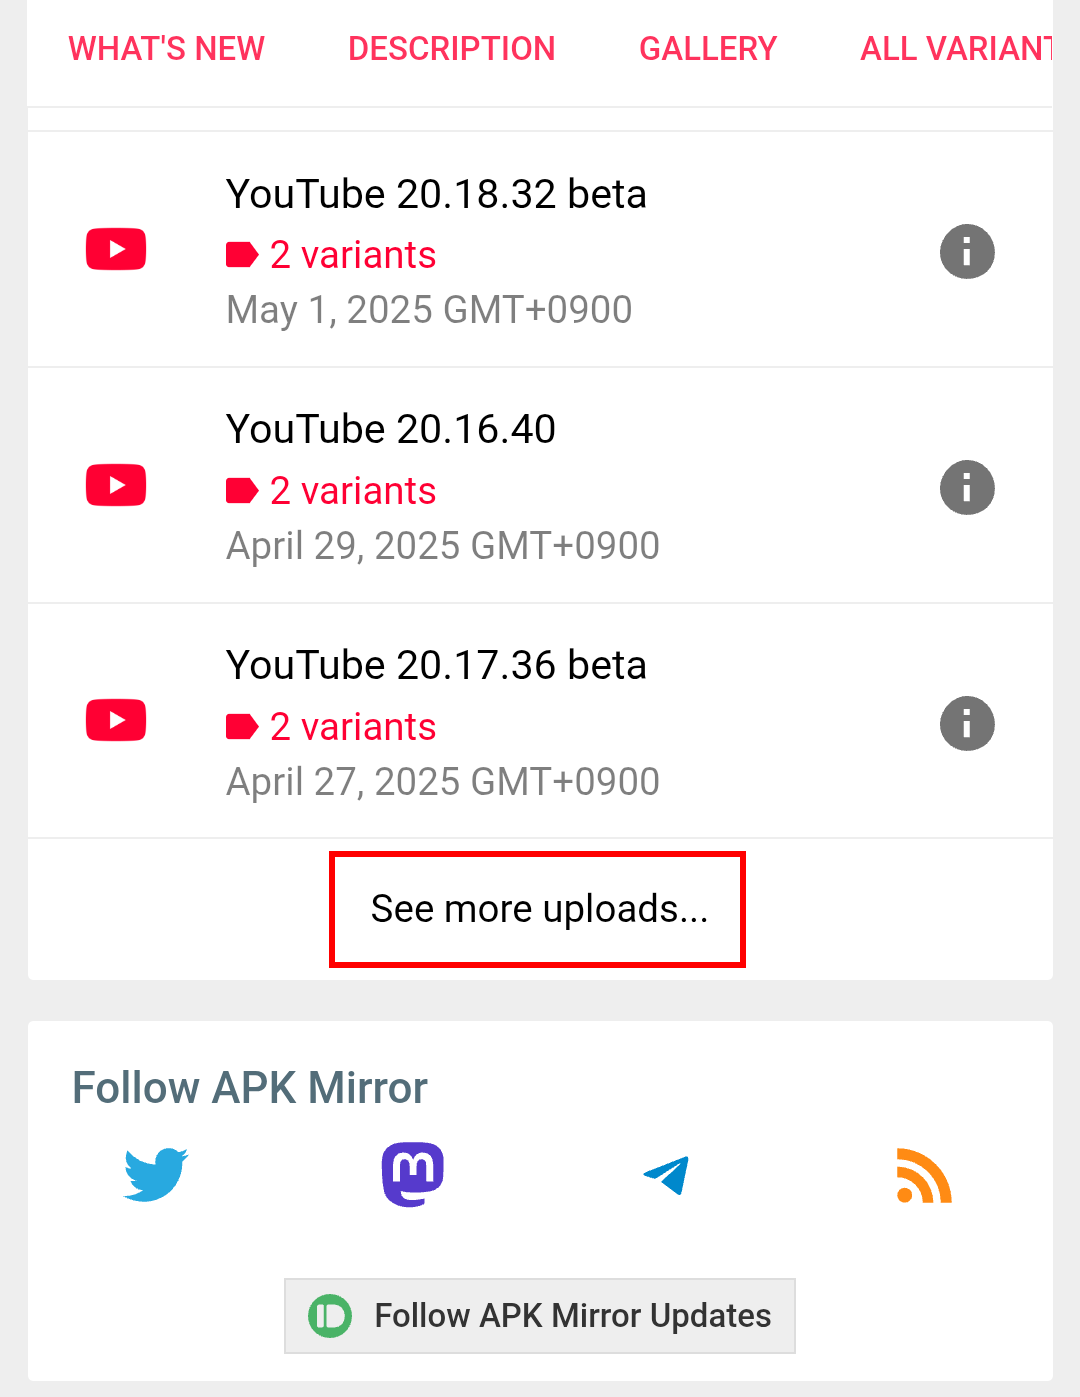View 2 variants of YouTube 20.16.40
Viewport: 1080px width, 1397px height.
tap(352, 490)
